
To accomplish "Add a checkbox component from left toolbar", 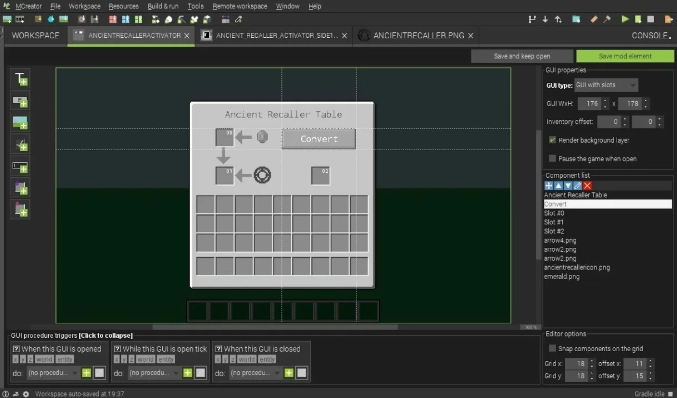I will pos(20,145).
